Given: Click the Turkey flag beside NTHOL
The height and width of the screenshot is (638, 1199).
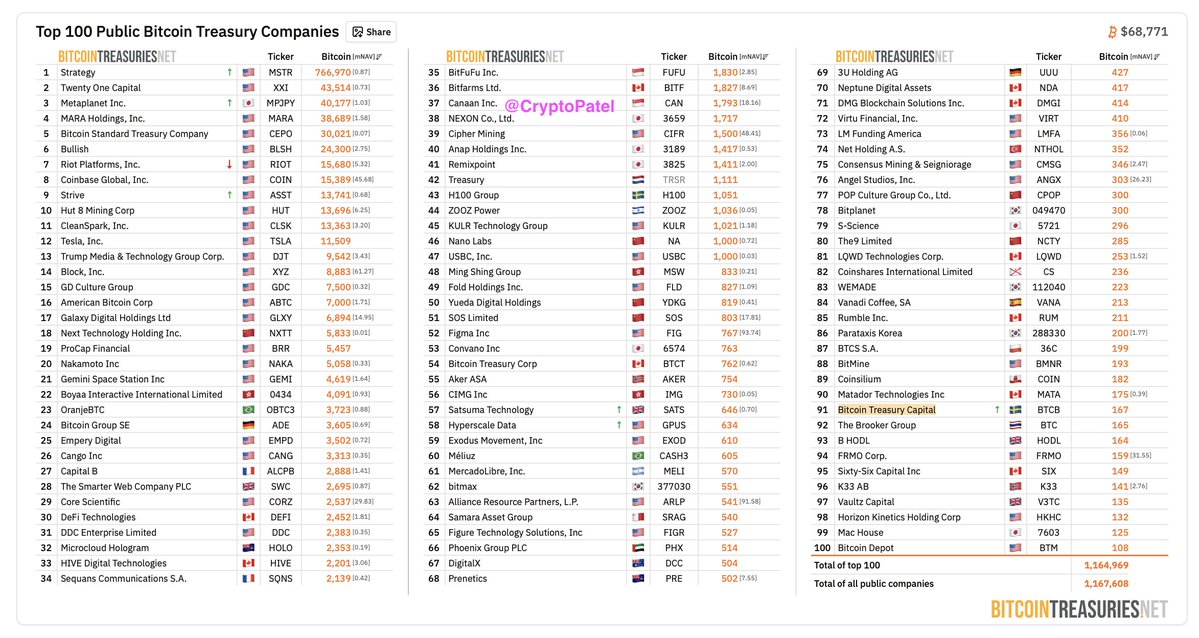Looking at the screenshot, I should (x=1015, y=149).
